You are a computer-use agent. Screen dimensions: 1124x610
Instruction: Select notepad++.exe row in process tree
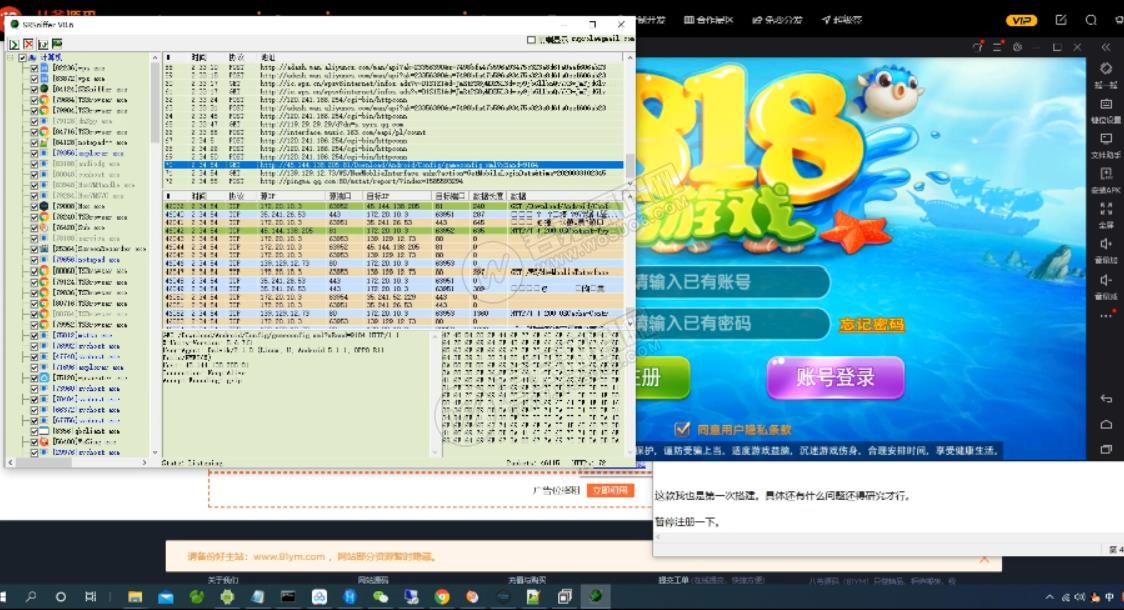coord(88,143)
